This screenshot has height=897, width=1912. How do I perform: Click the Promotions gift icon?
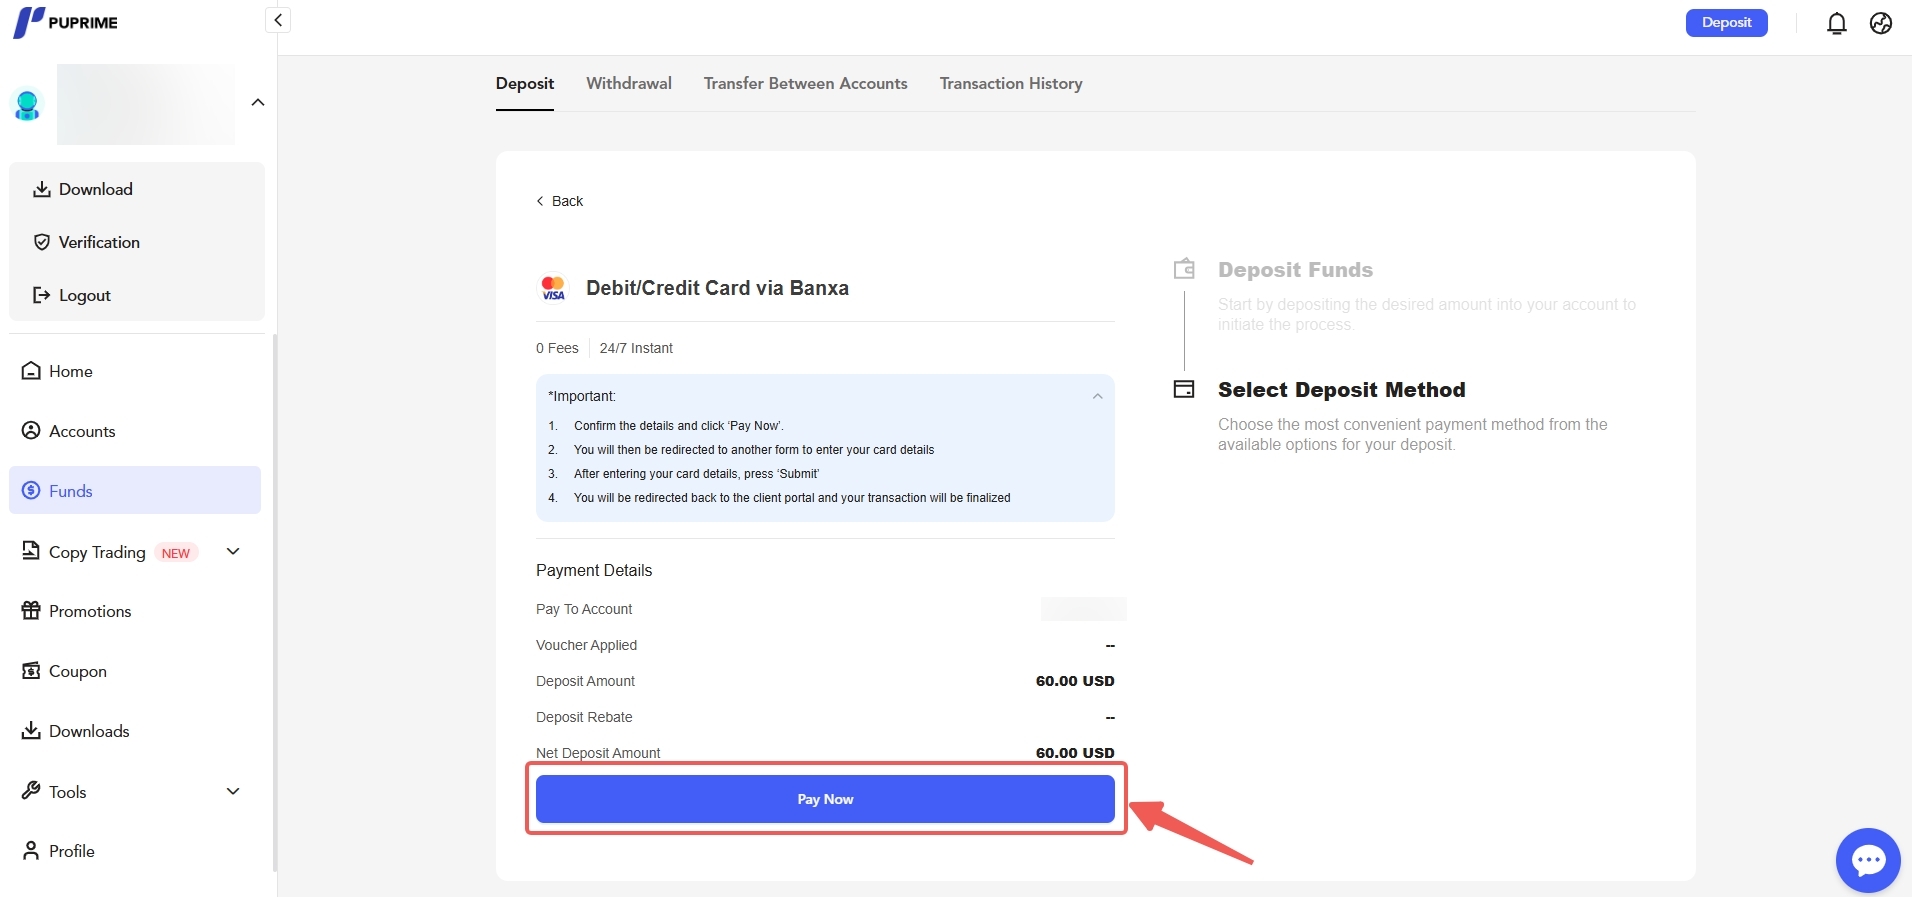(31, 611)
